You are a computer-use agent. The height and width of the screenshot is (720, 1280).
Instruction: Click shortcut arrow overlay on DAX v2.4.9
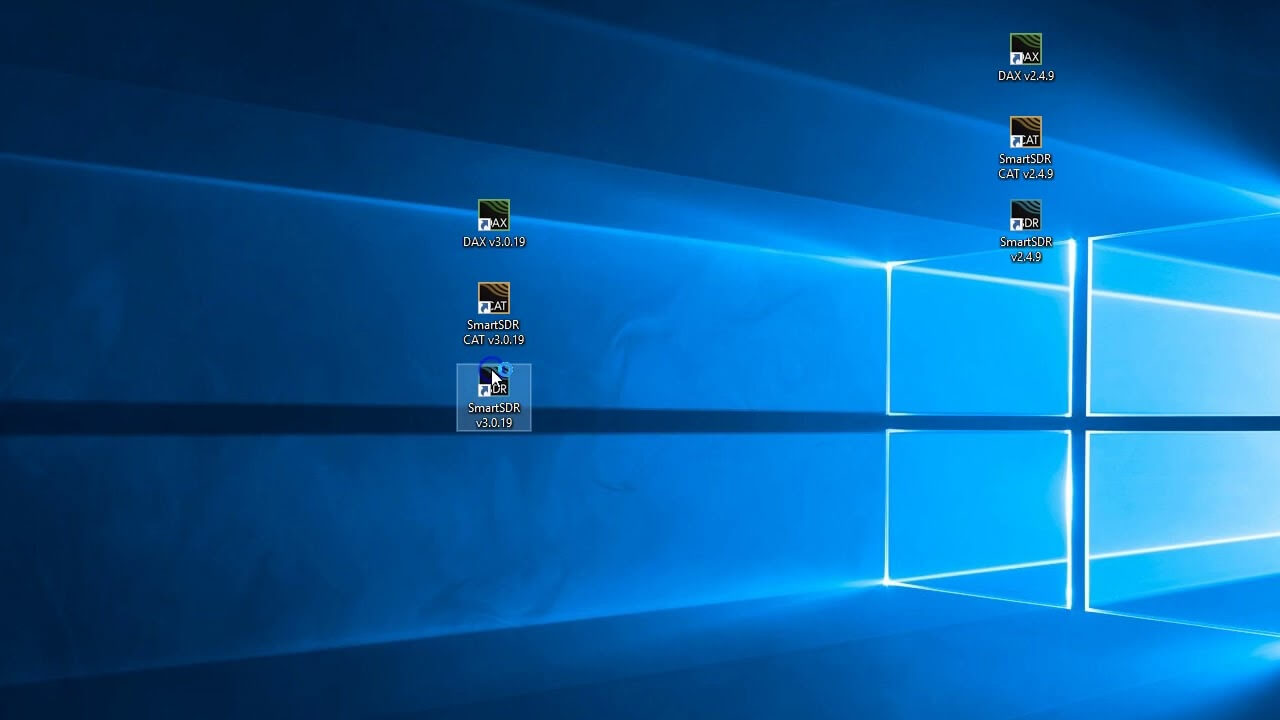1016,59
